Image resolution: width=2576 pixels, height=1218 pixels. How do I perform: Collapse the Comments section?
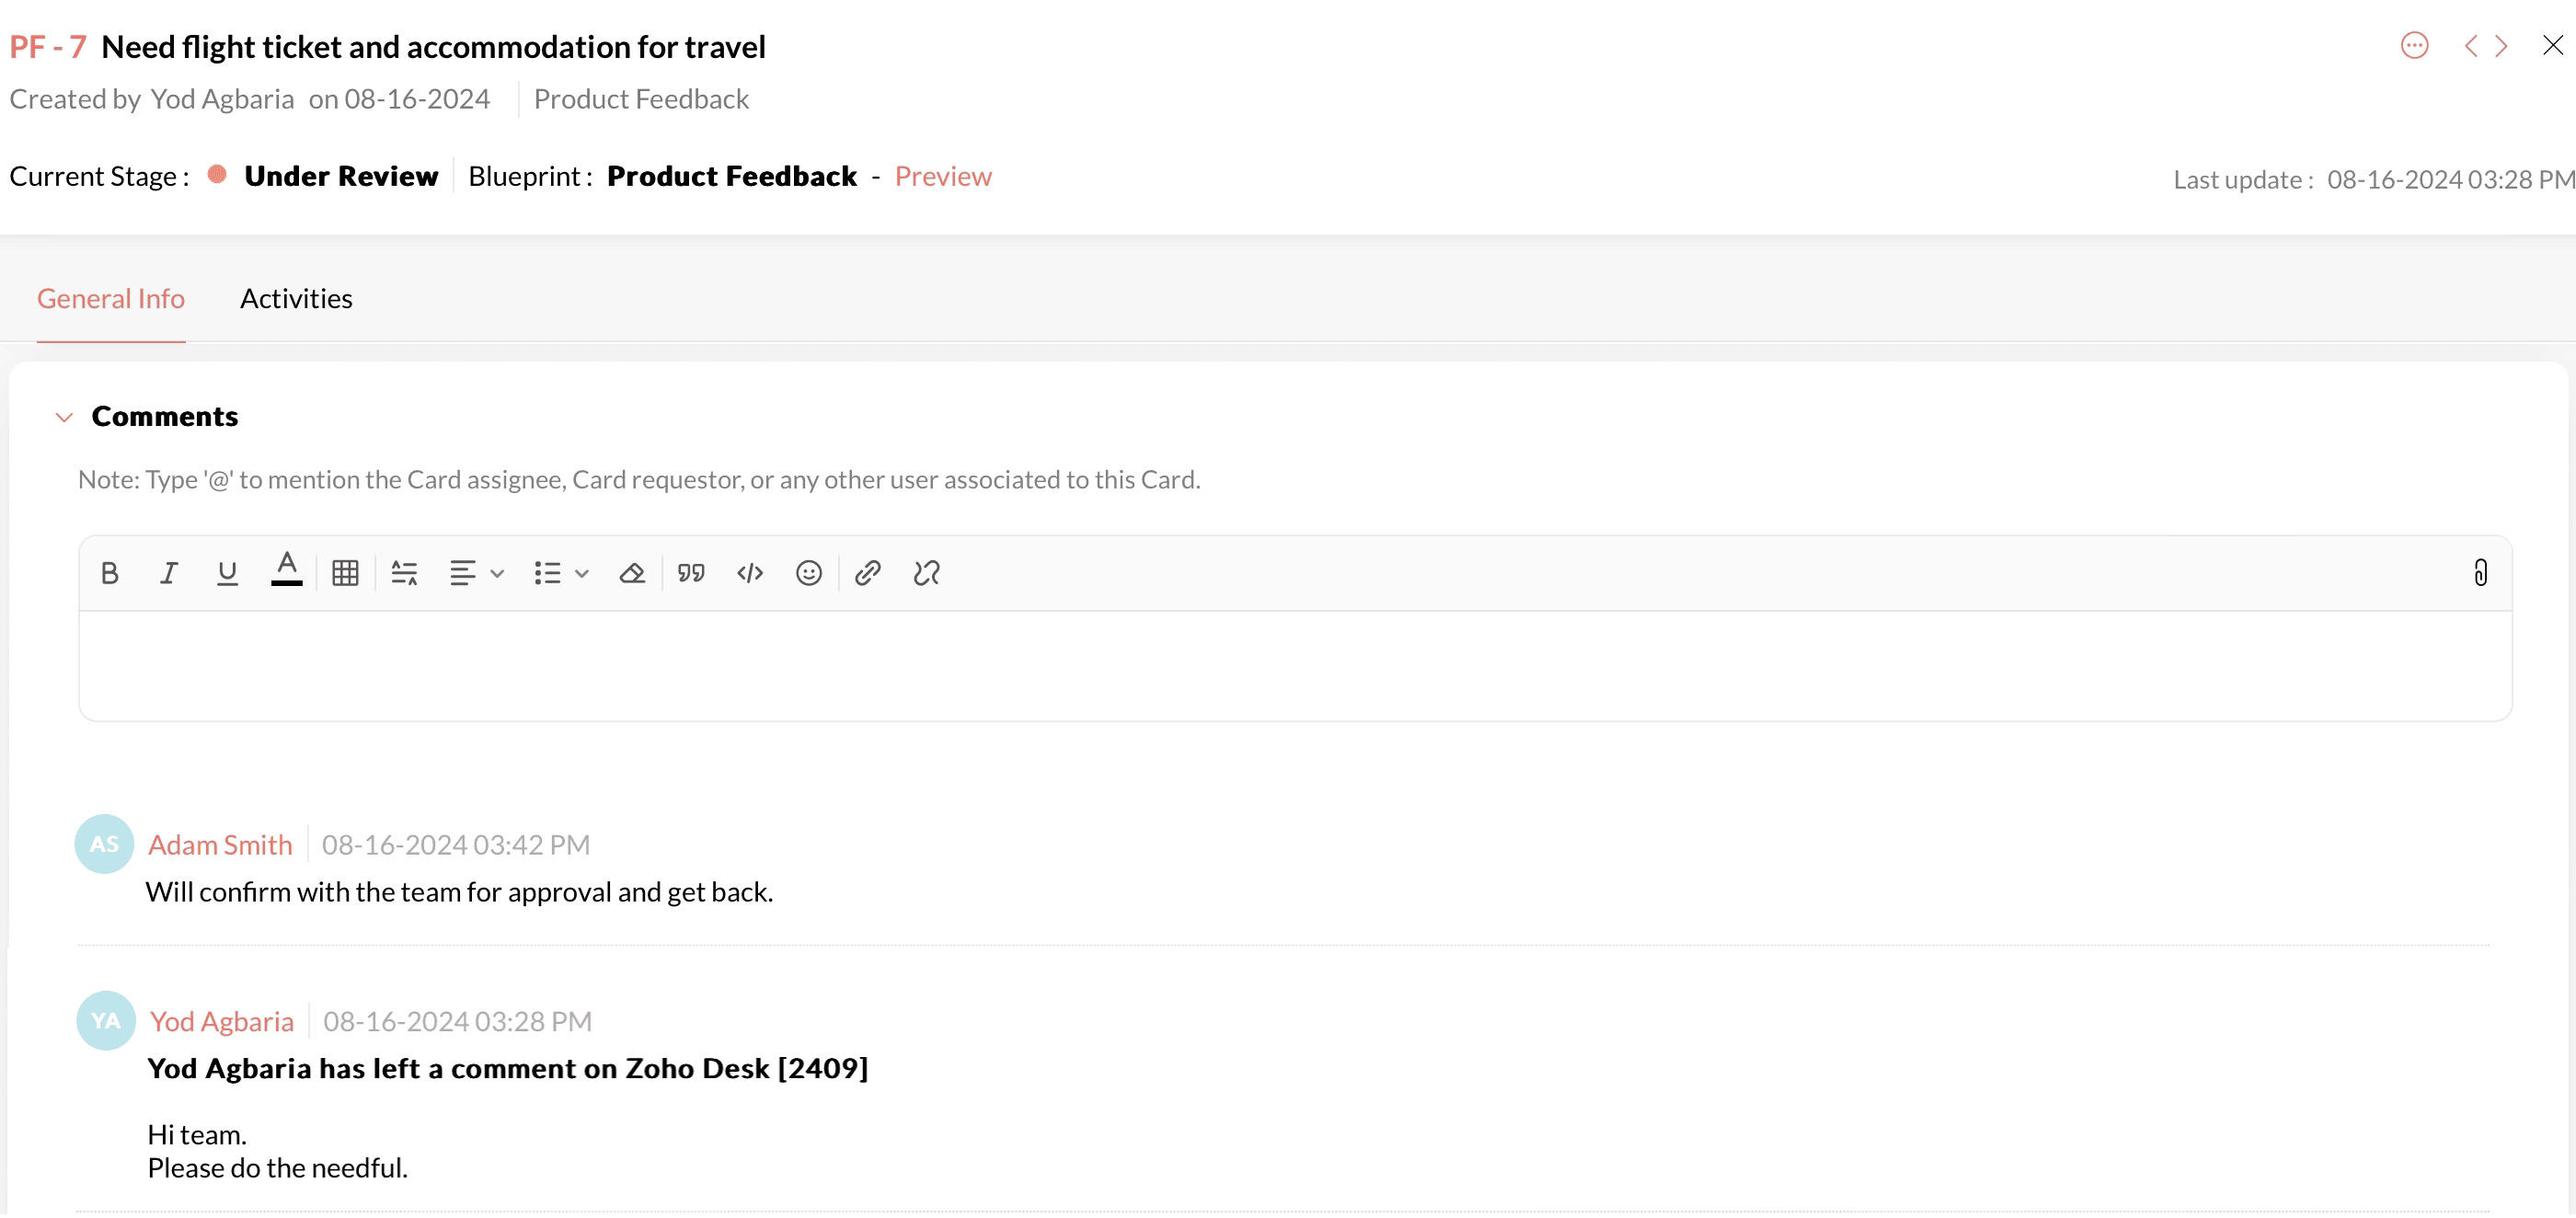coord(64,417)
